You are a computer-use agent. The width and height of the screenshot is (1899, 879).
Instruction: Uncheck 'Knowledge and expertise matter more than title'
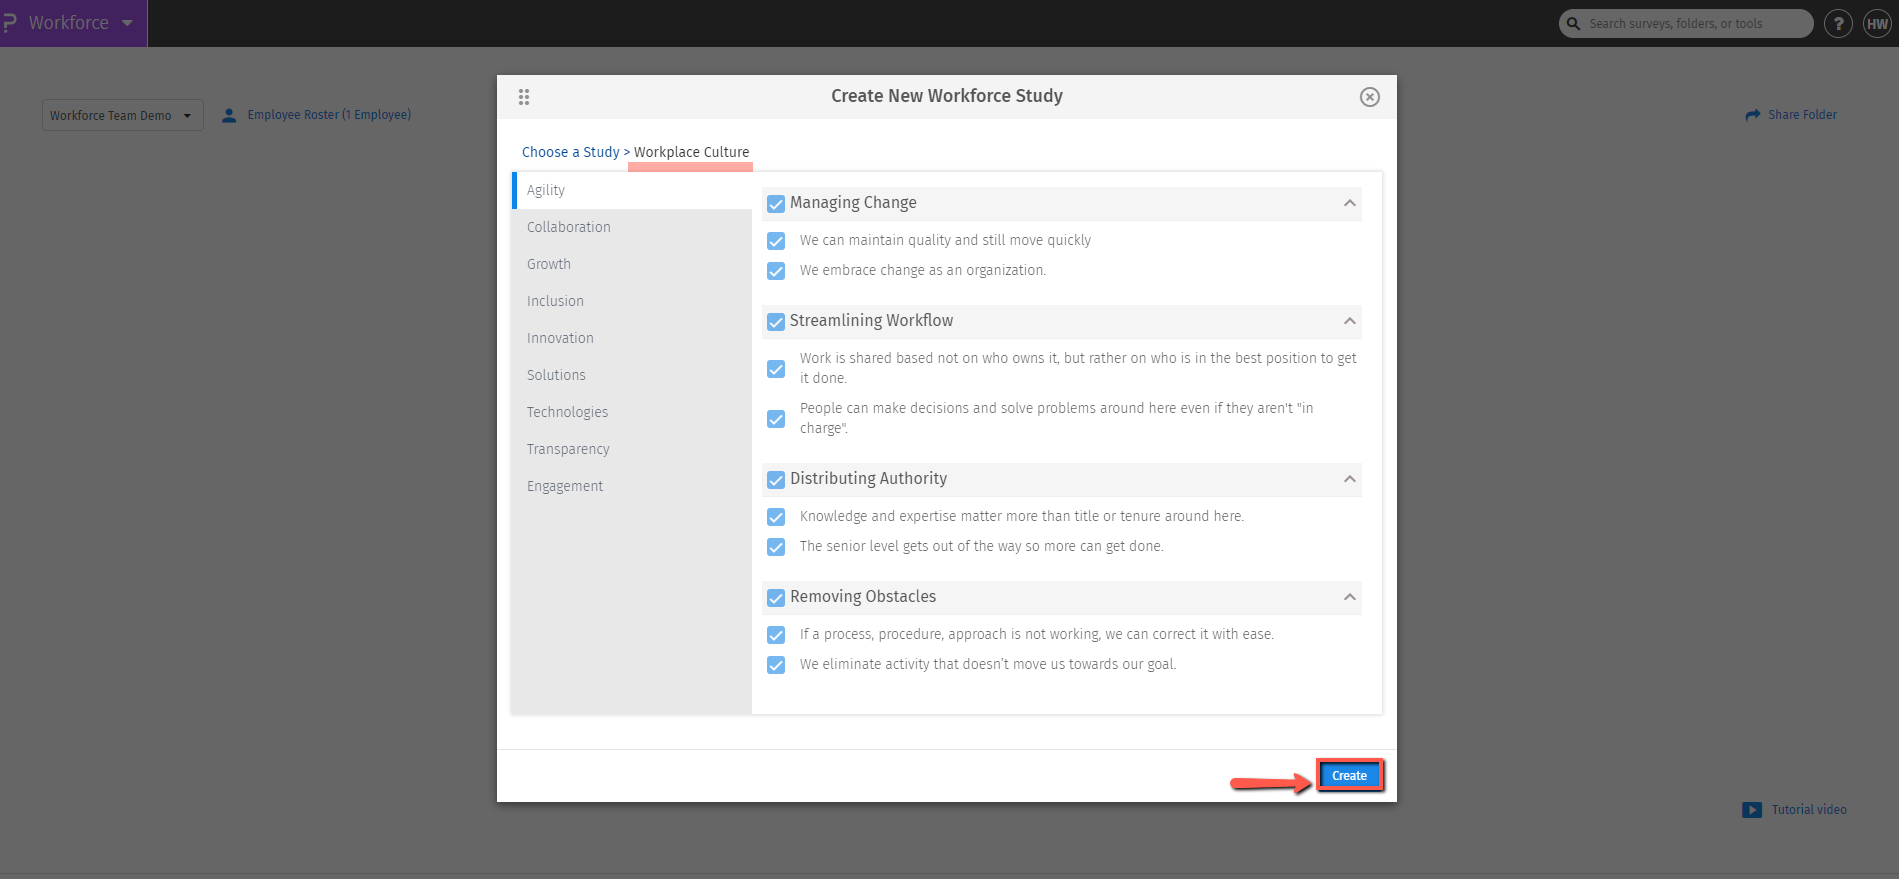776,517
